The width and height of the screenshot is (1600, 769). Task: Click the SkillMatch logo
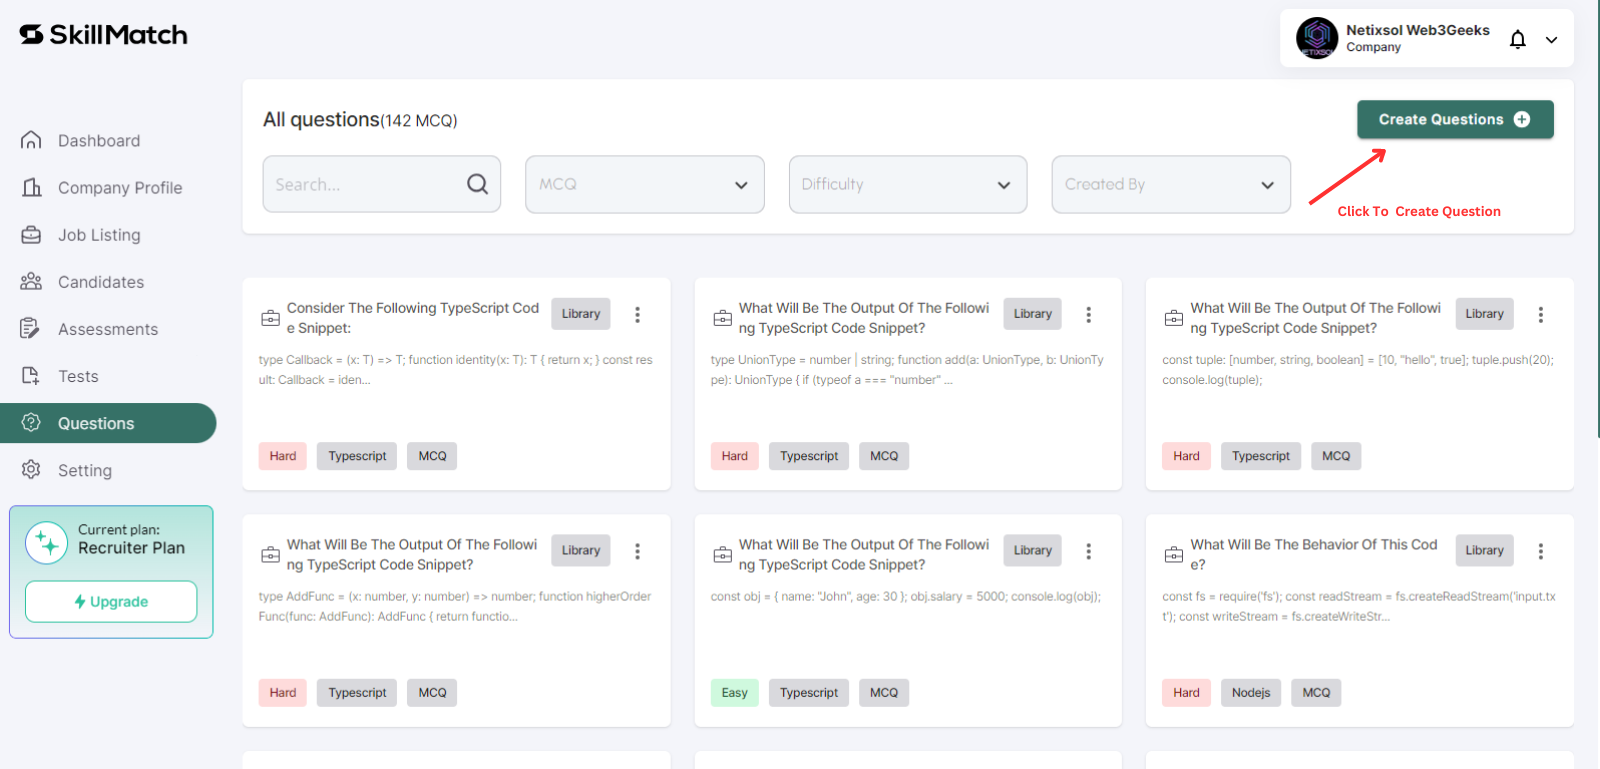104,35
